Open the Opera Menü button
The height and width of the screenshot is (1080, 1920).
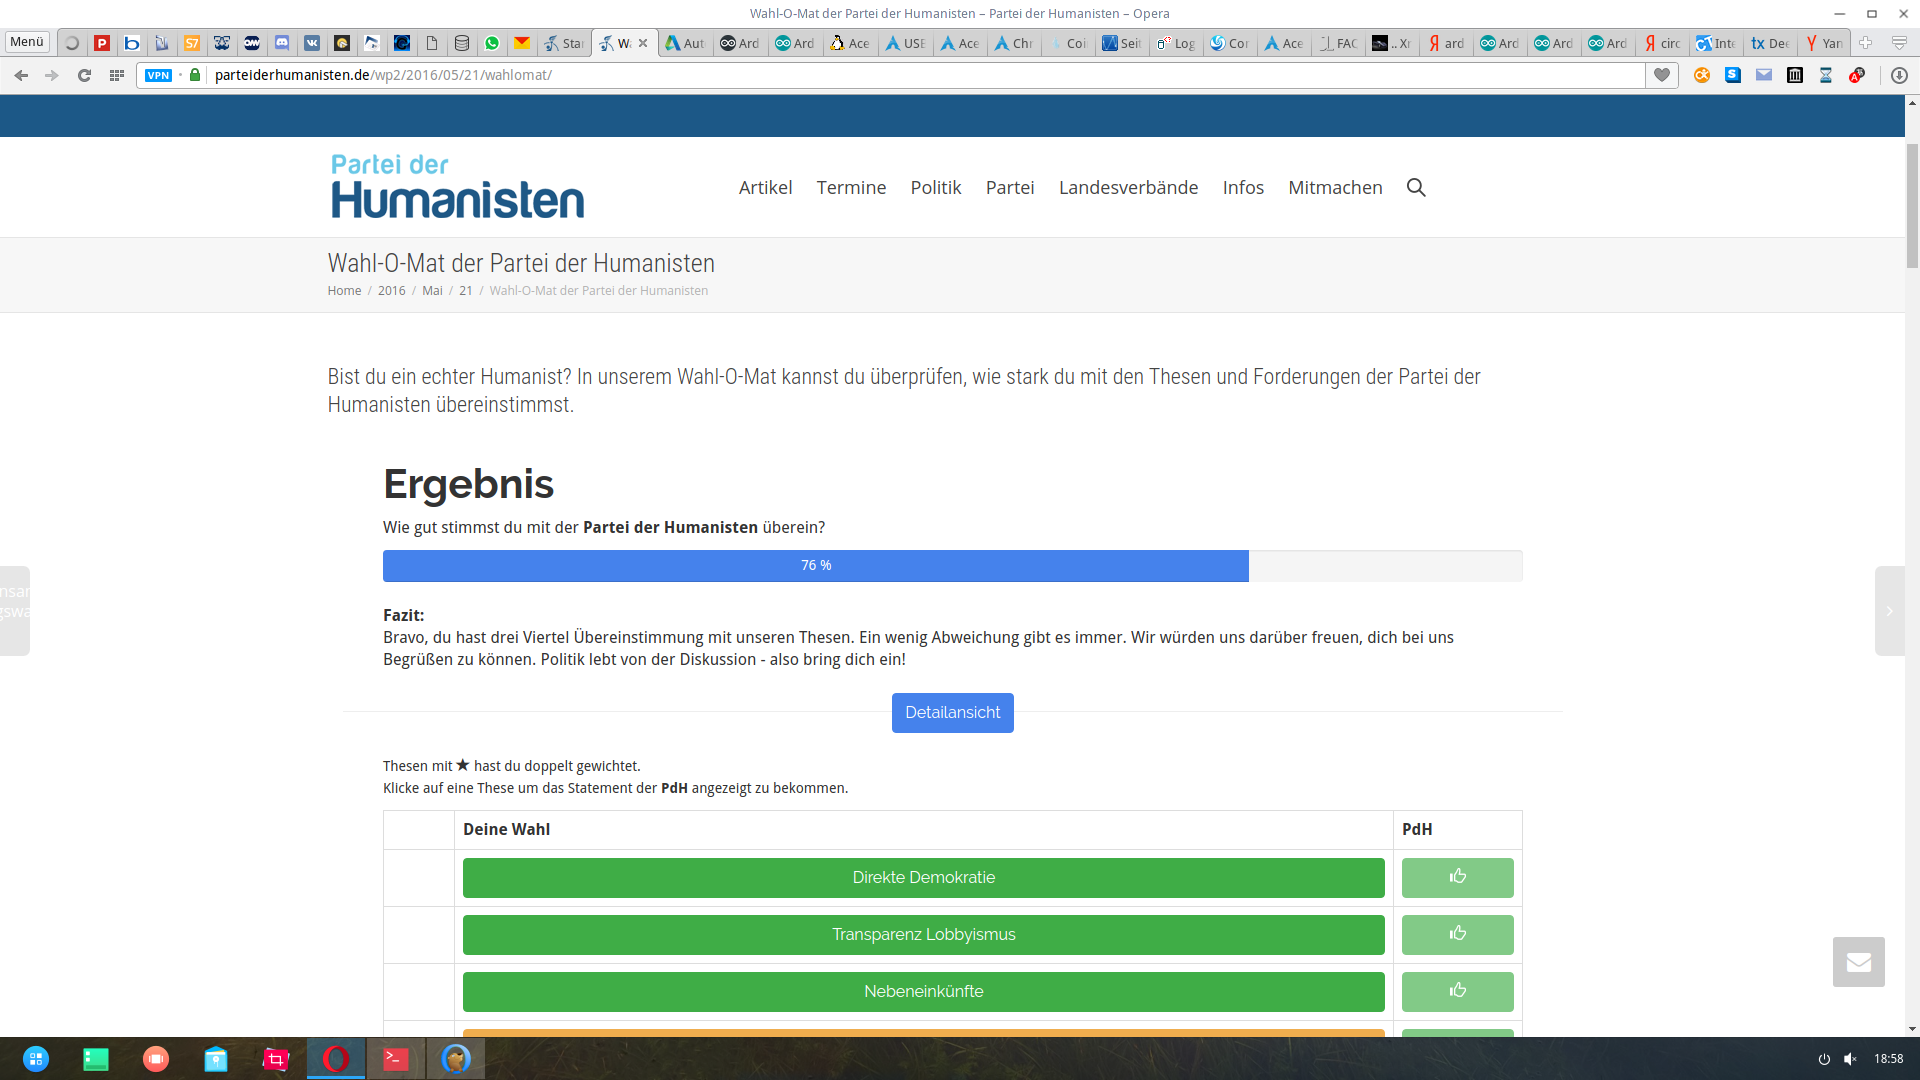click(27, 42)
